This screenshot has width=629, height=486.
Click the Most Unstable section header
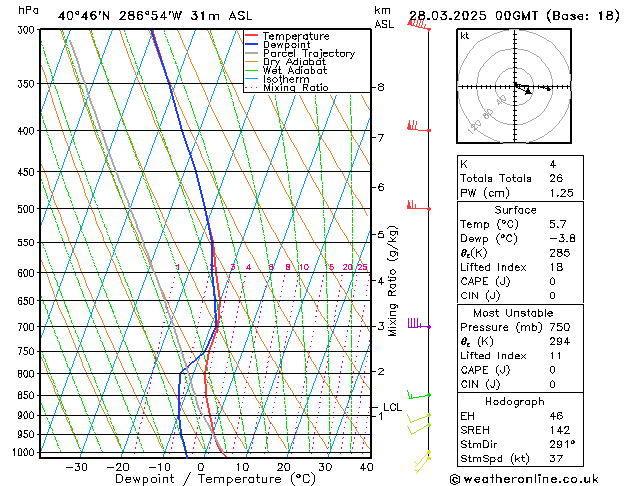pyautogui.click(x=513, y=313)
